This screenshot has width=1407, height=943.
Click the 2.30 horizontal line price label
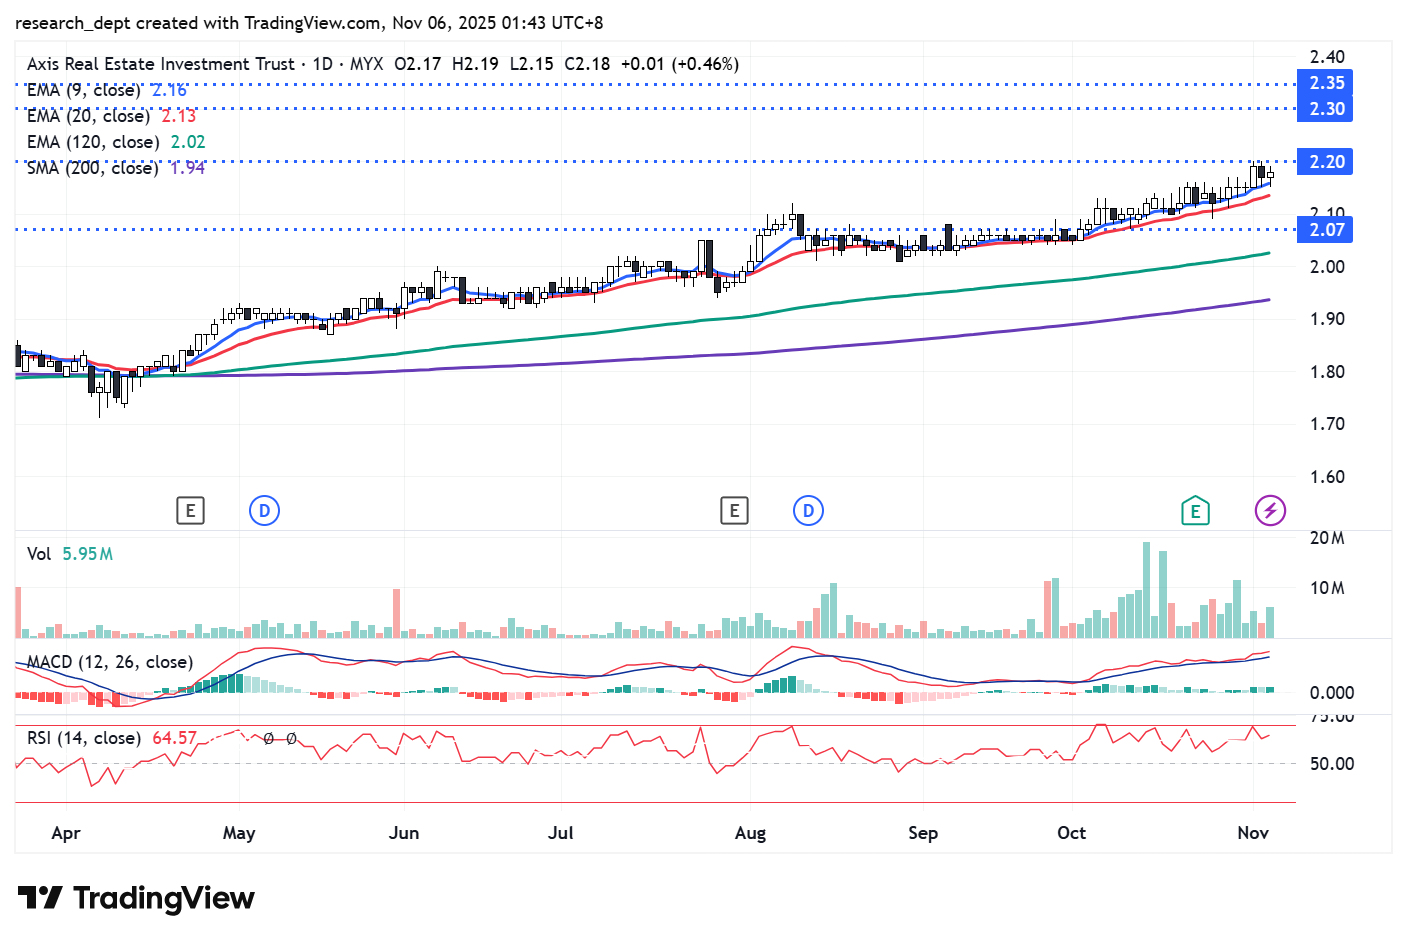pyautogui.click(x=1326, y=109)
